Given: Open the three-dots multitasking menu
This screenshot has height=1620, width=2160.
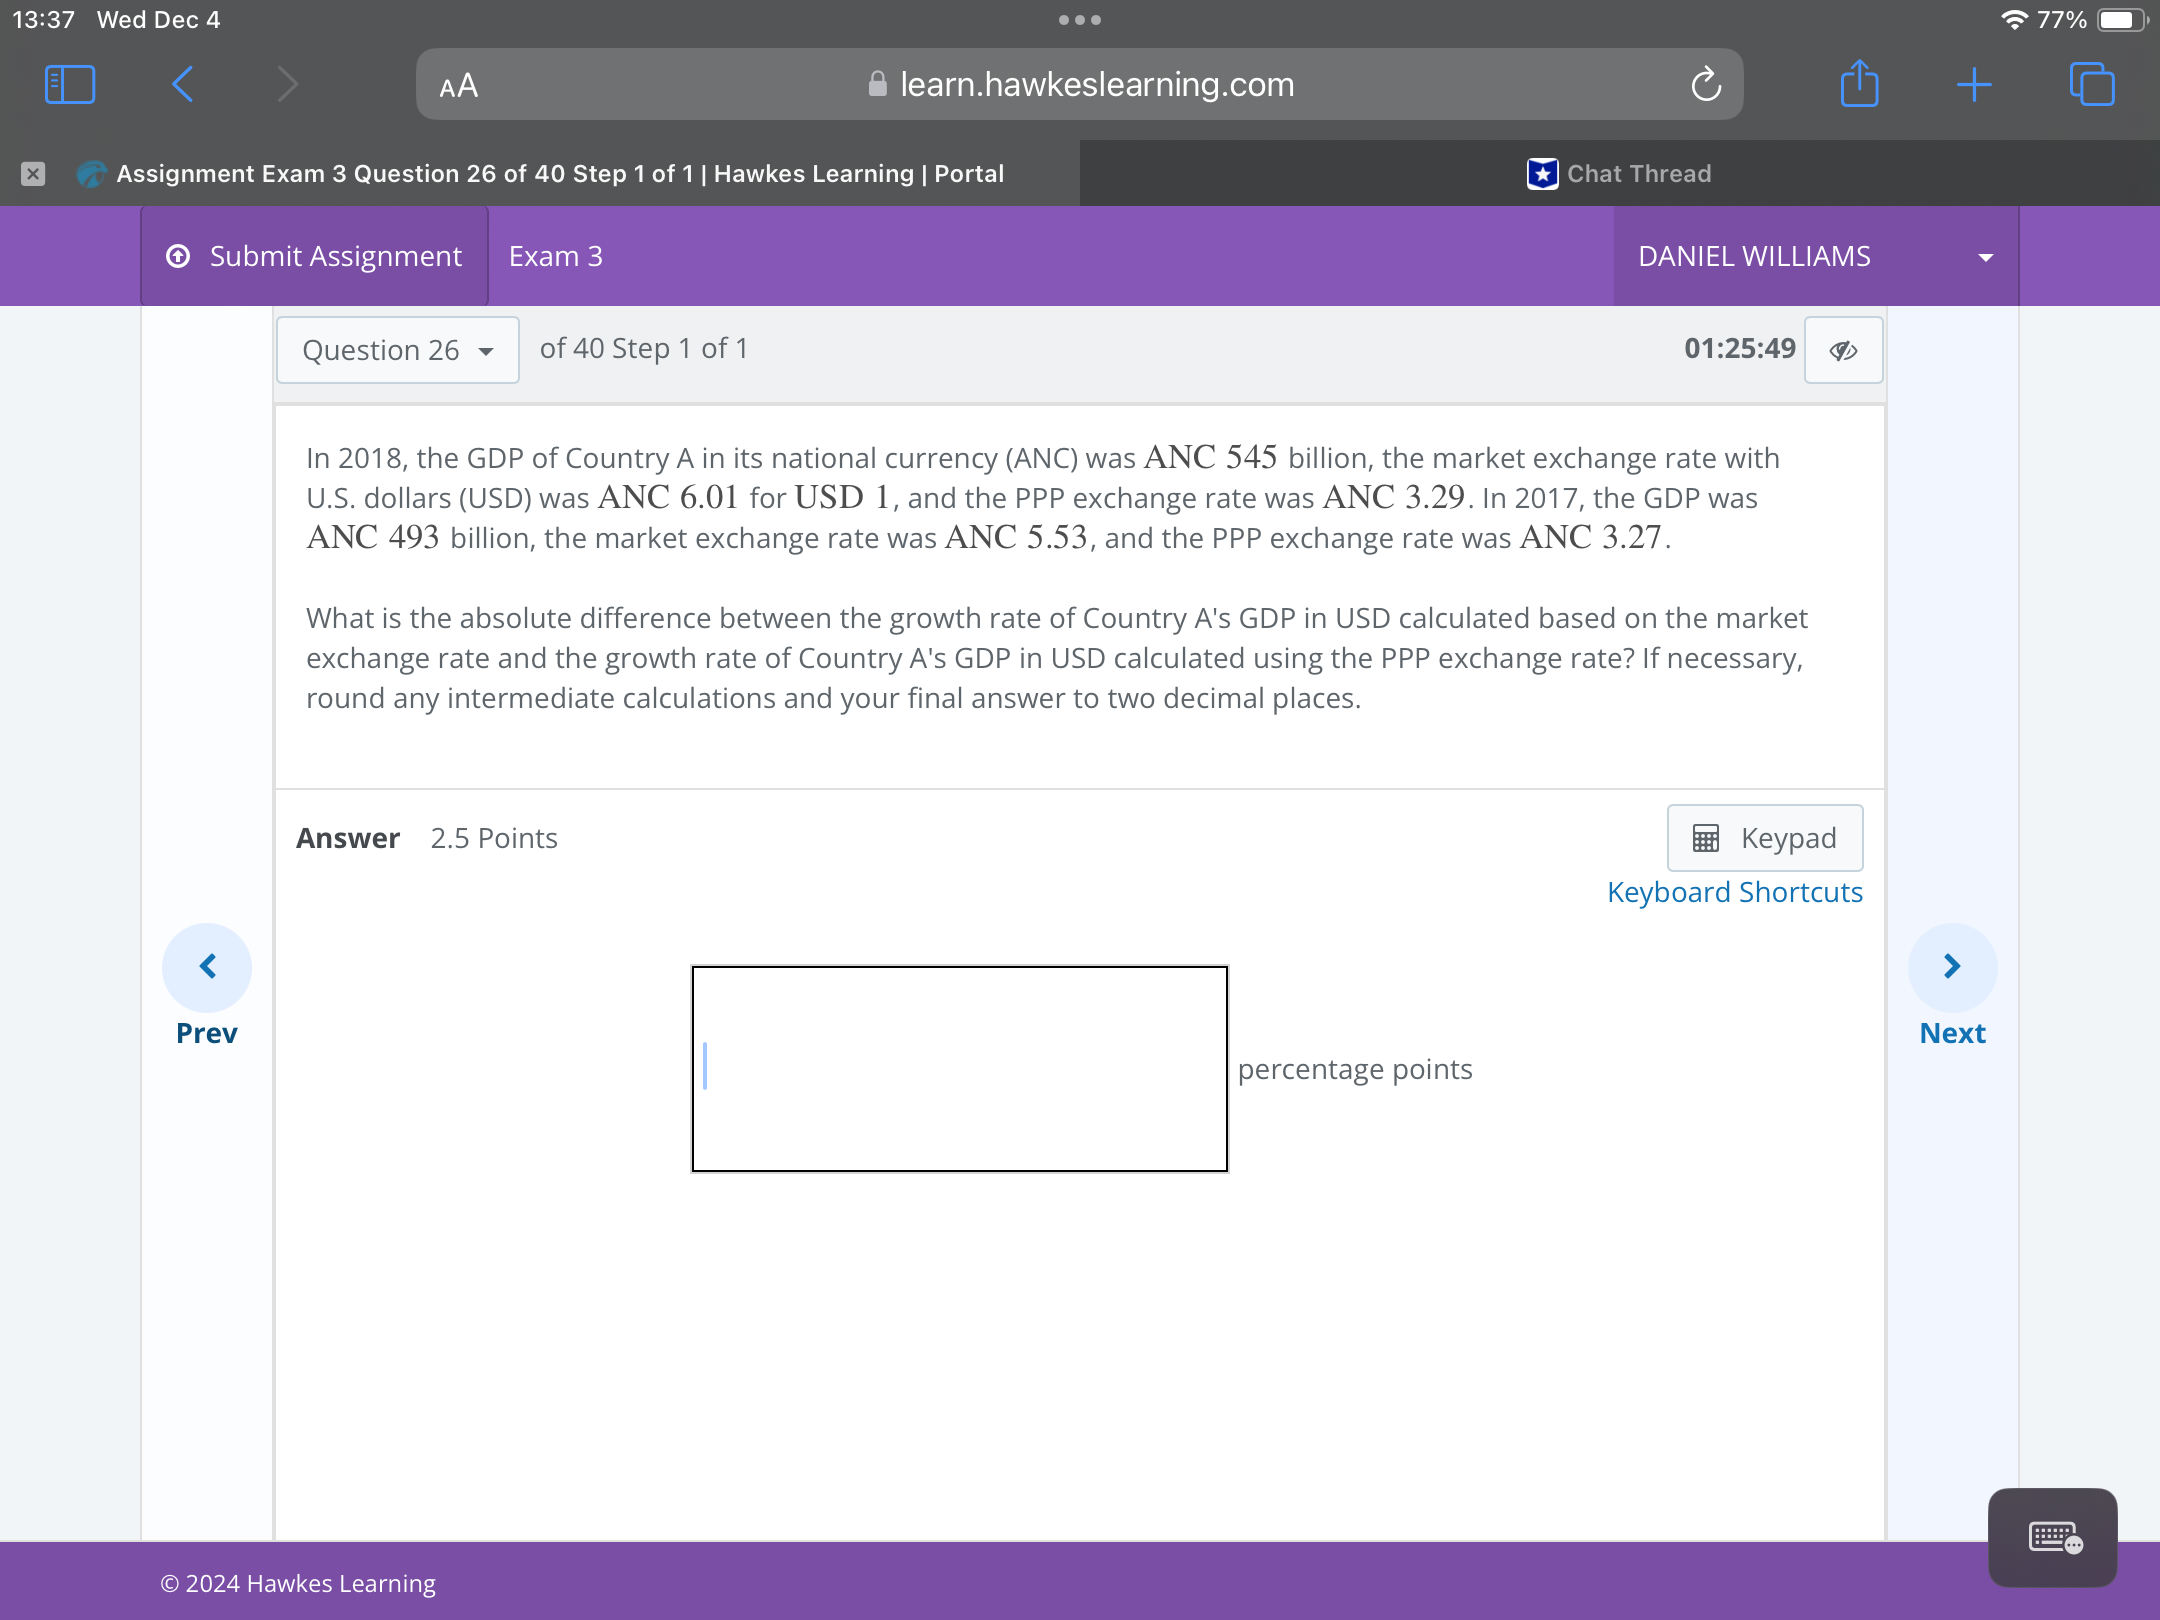Looking at the screenshot, I should click(1080, 20).
